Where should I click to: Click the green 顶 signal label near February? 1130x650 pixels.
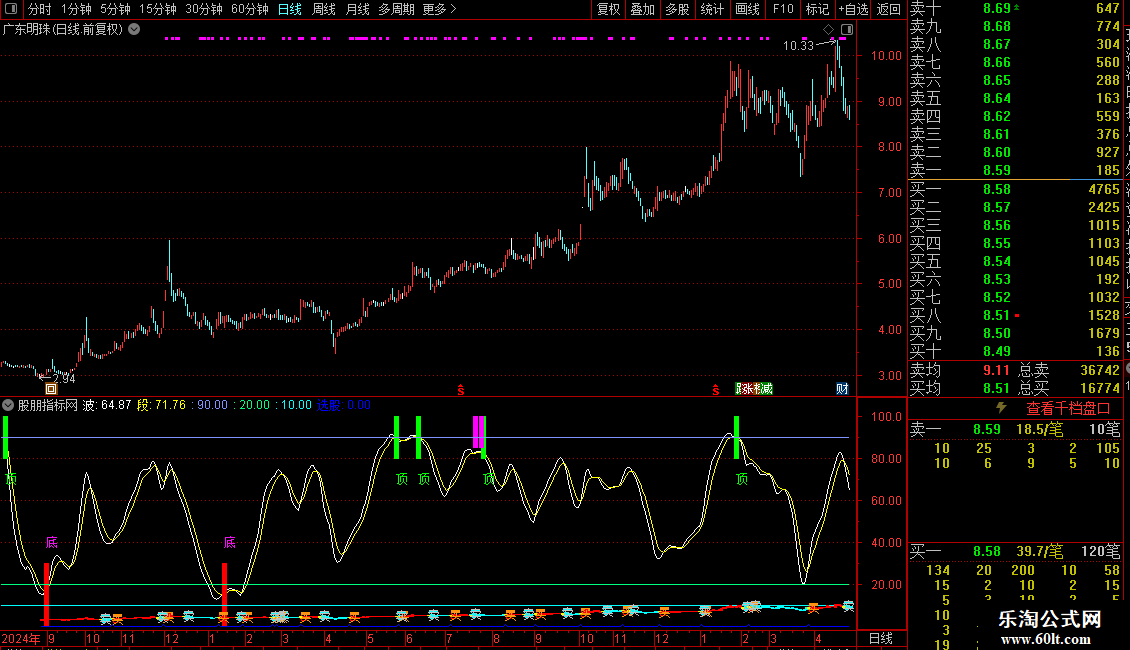coord(742,478)
